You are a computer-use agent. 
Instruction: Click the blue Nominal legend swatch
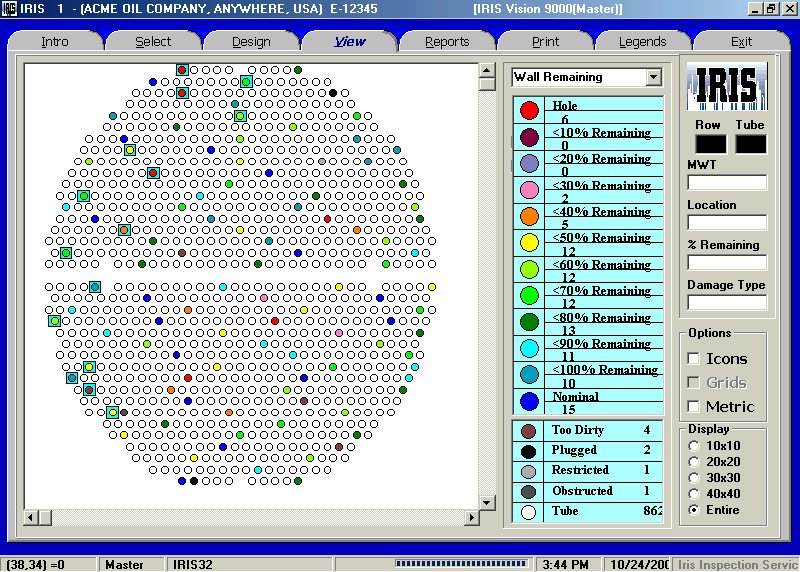[x=529, y=401]
